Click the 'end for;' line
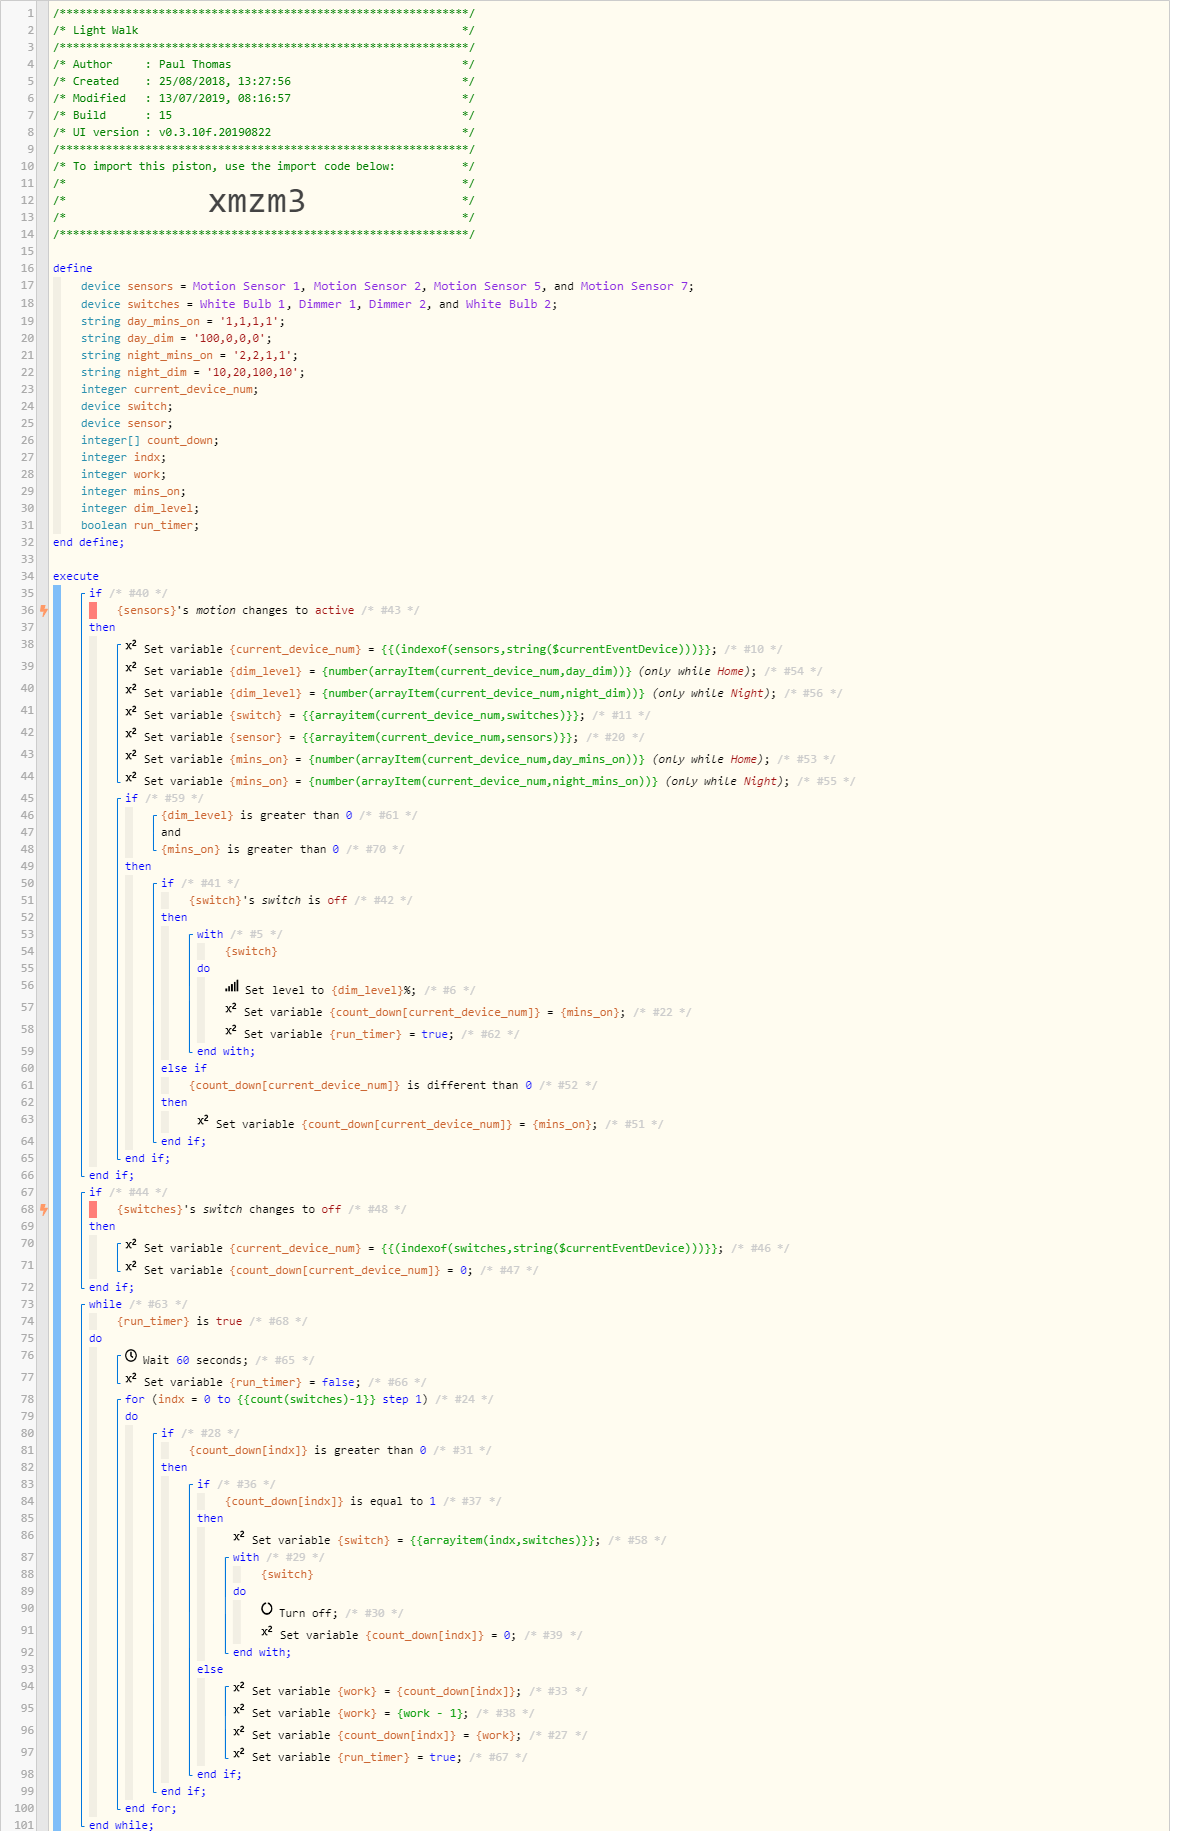The image size is (1178, 1831). [151, 1808]
